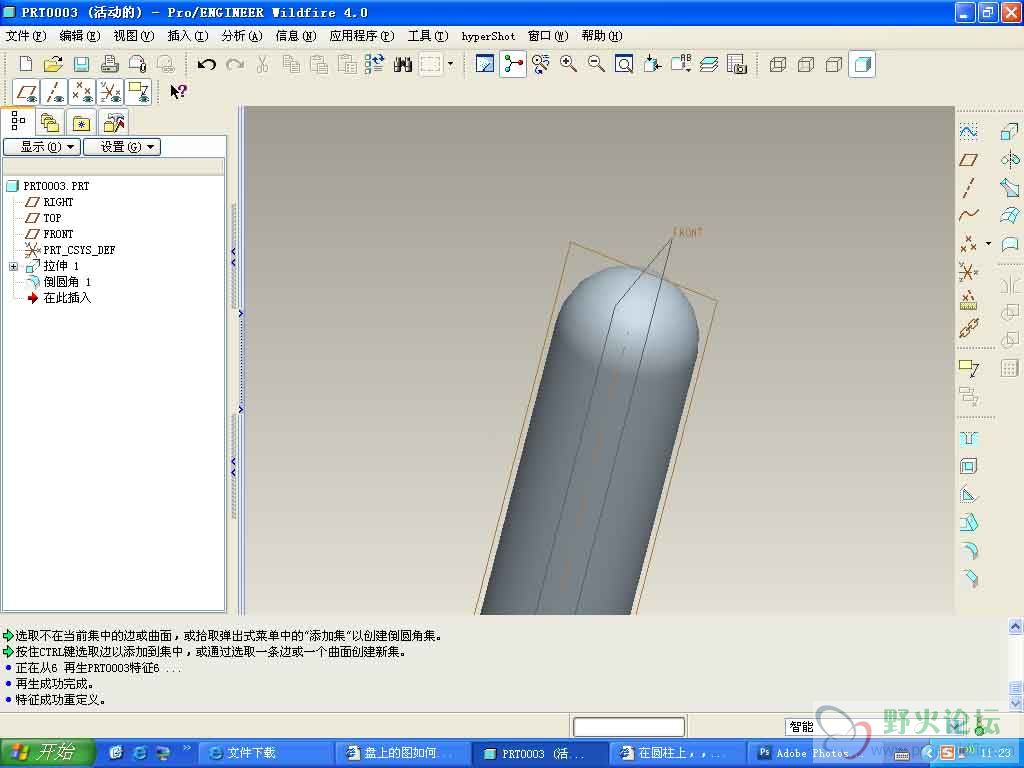The image size is (1024, 768).
Task: Toggle annotation element display
Action: pos(138,92)
